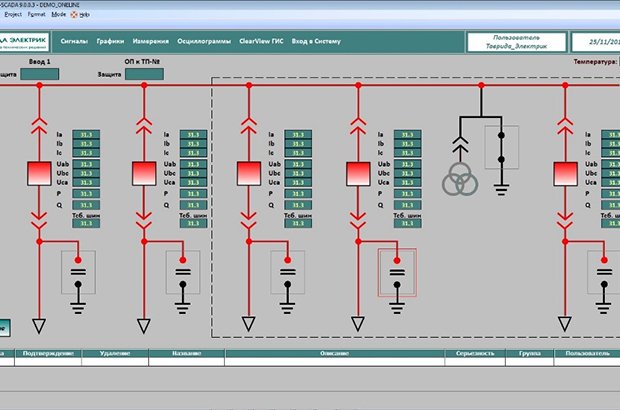Click the Q value of ОП к ТП-№ feeder
This screenshot has height=410, width=620.
(x=193, y=205)
